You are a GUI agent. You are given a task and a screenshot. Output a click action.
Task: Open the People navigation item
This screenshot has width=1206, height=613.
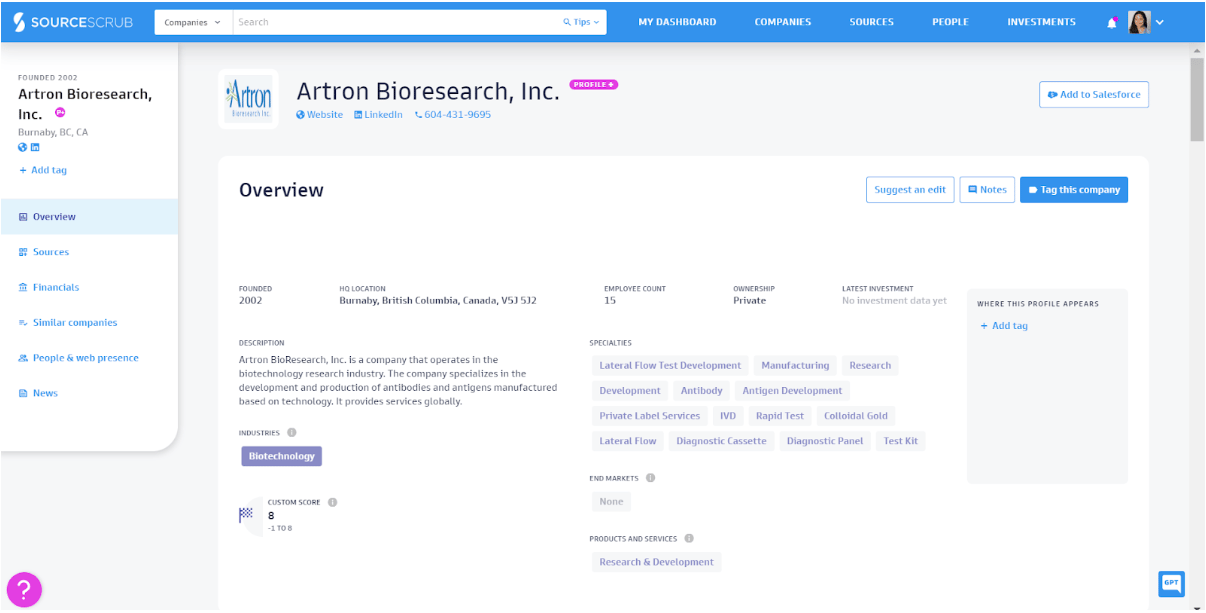click(950, 22)
